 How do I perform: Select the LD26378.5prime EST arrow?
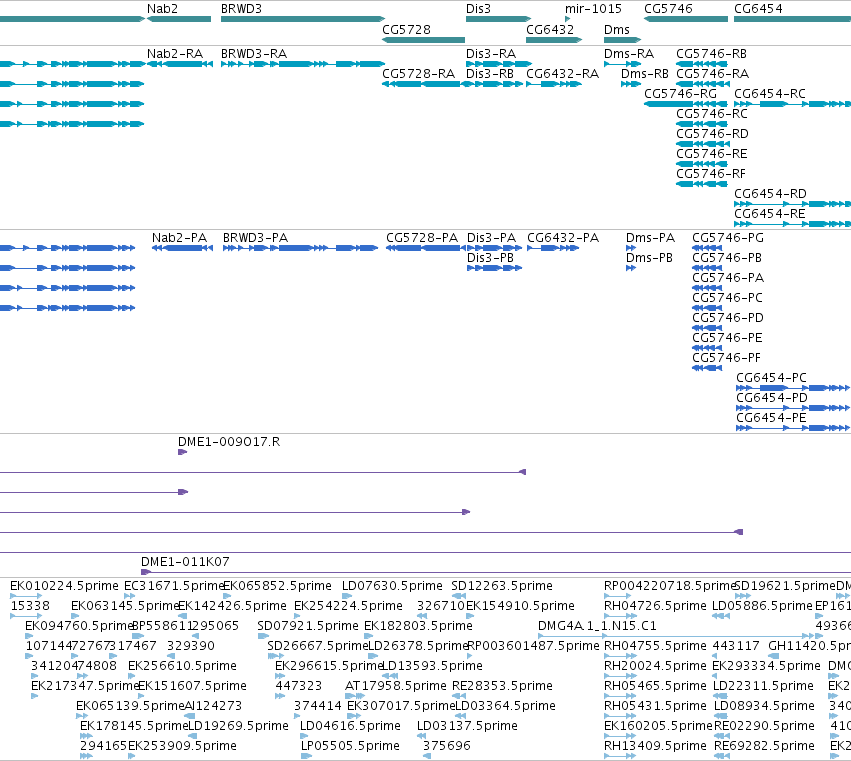point(373,656)
